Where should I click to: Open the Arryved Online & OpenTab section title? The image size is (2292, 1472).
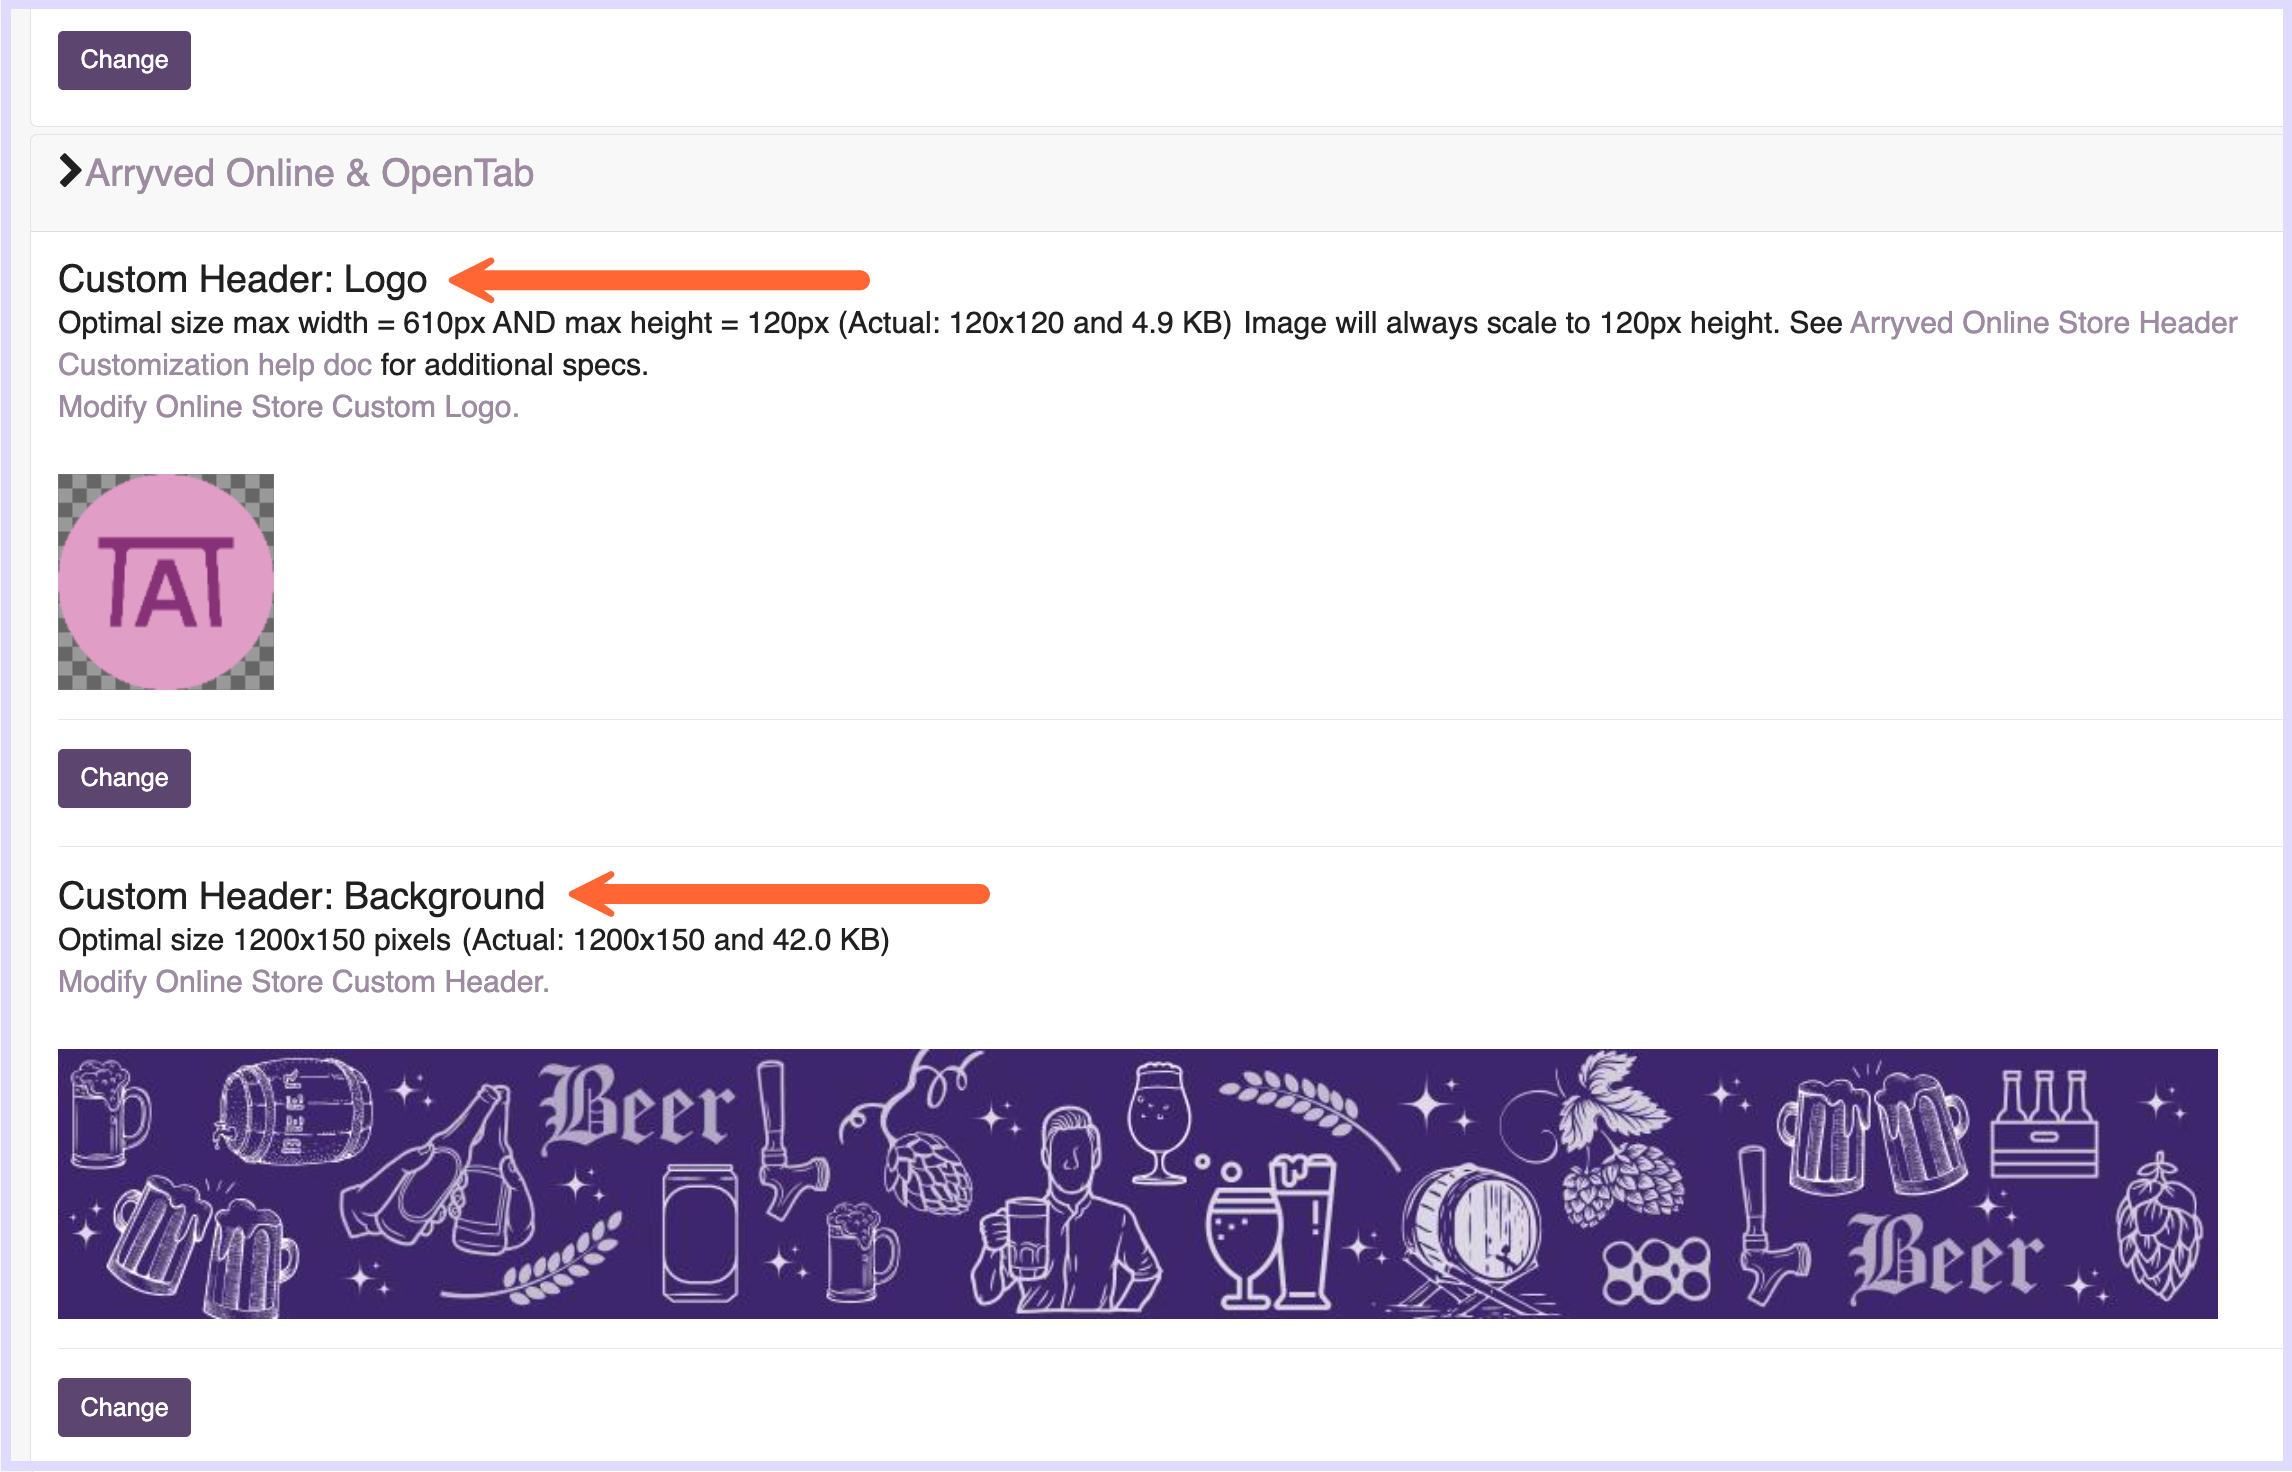coord(310,173)
